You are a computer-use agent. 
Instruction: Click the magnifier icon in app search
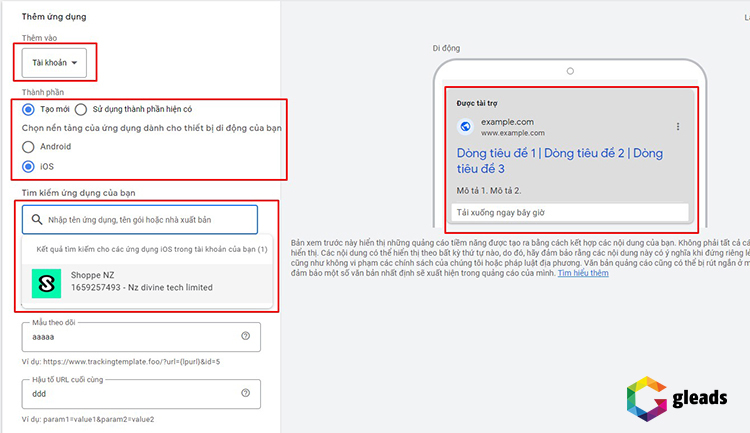pyautogui.click(x=38, y=219)
